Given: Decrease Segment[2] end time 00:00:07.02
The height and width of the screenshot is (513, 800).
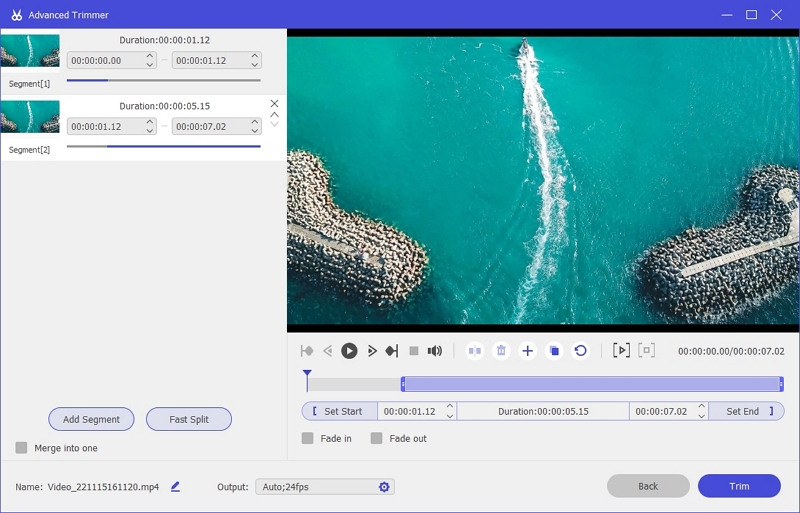Looking at the screenshot, I should (x=255, y=131).
